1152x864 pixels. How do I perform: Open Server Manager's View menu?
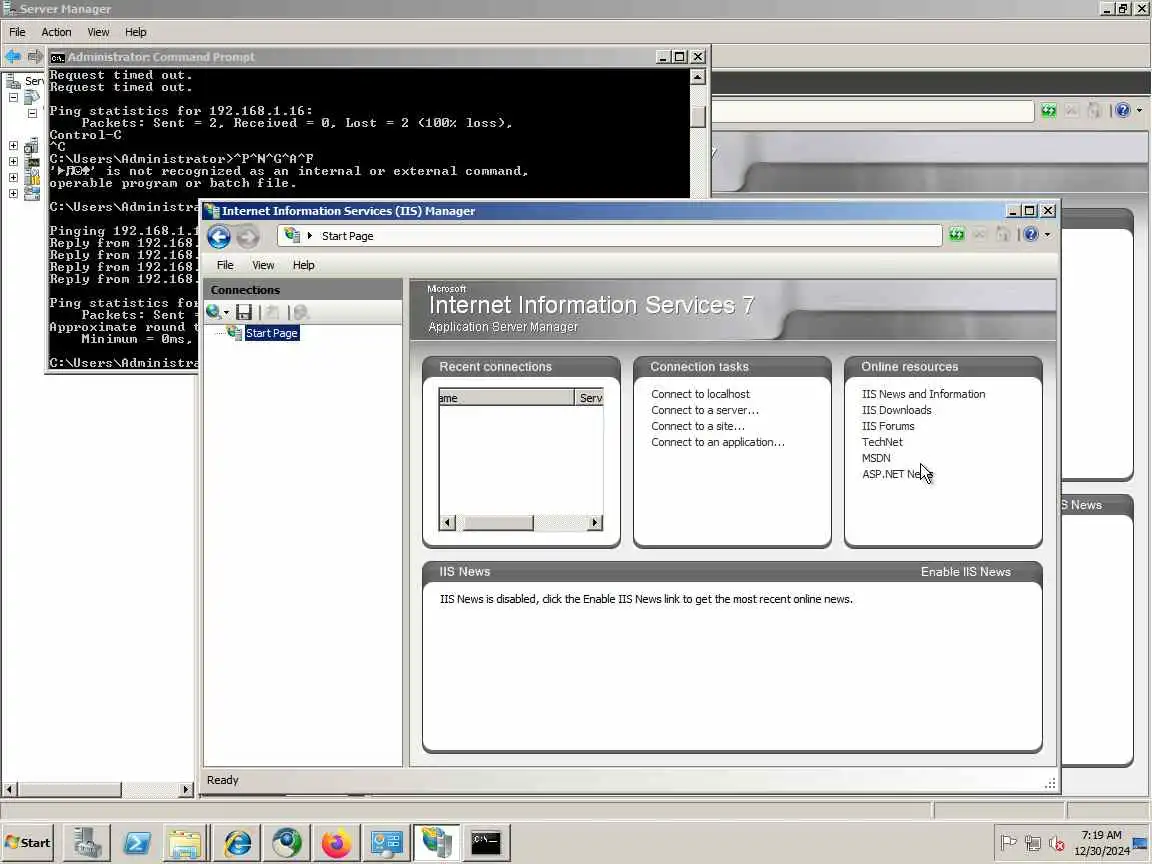coord(98,32)
